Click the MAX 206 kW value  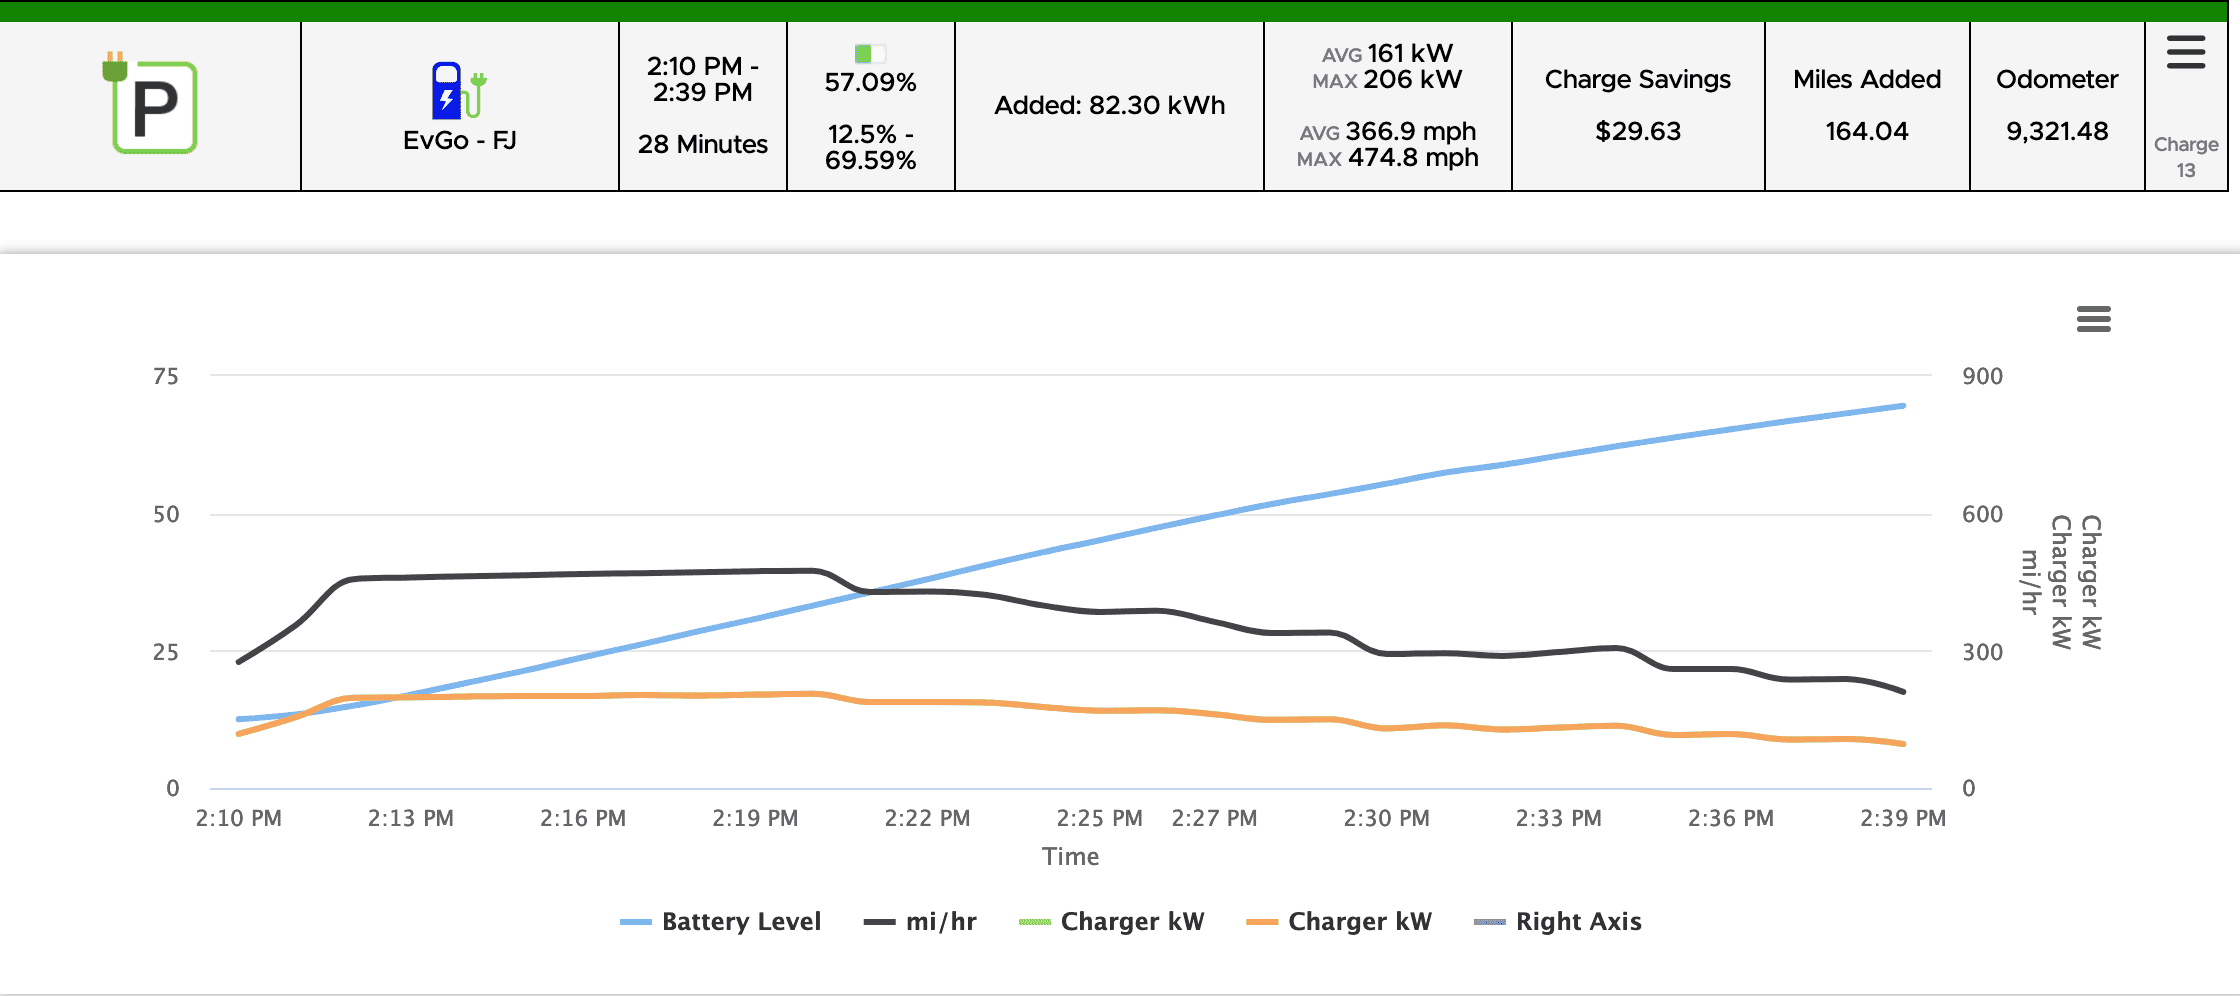(1387, 79)
